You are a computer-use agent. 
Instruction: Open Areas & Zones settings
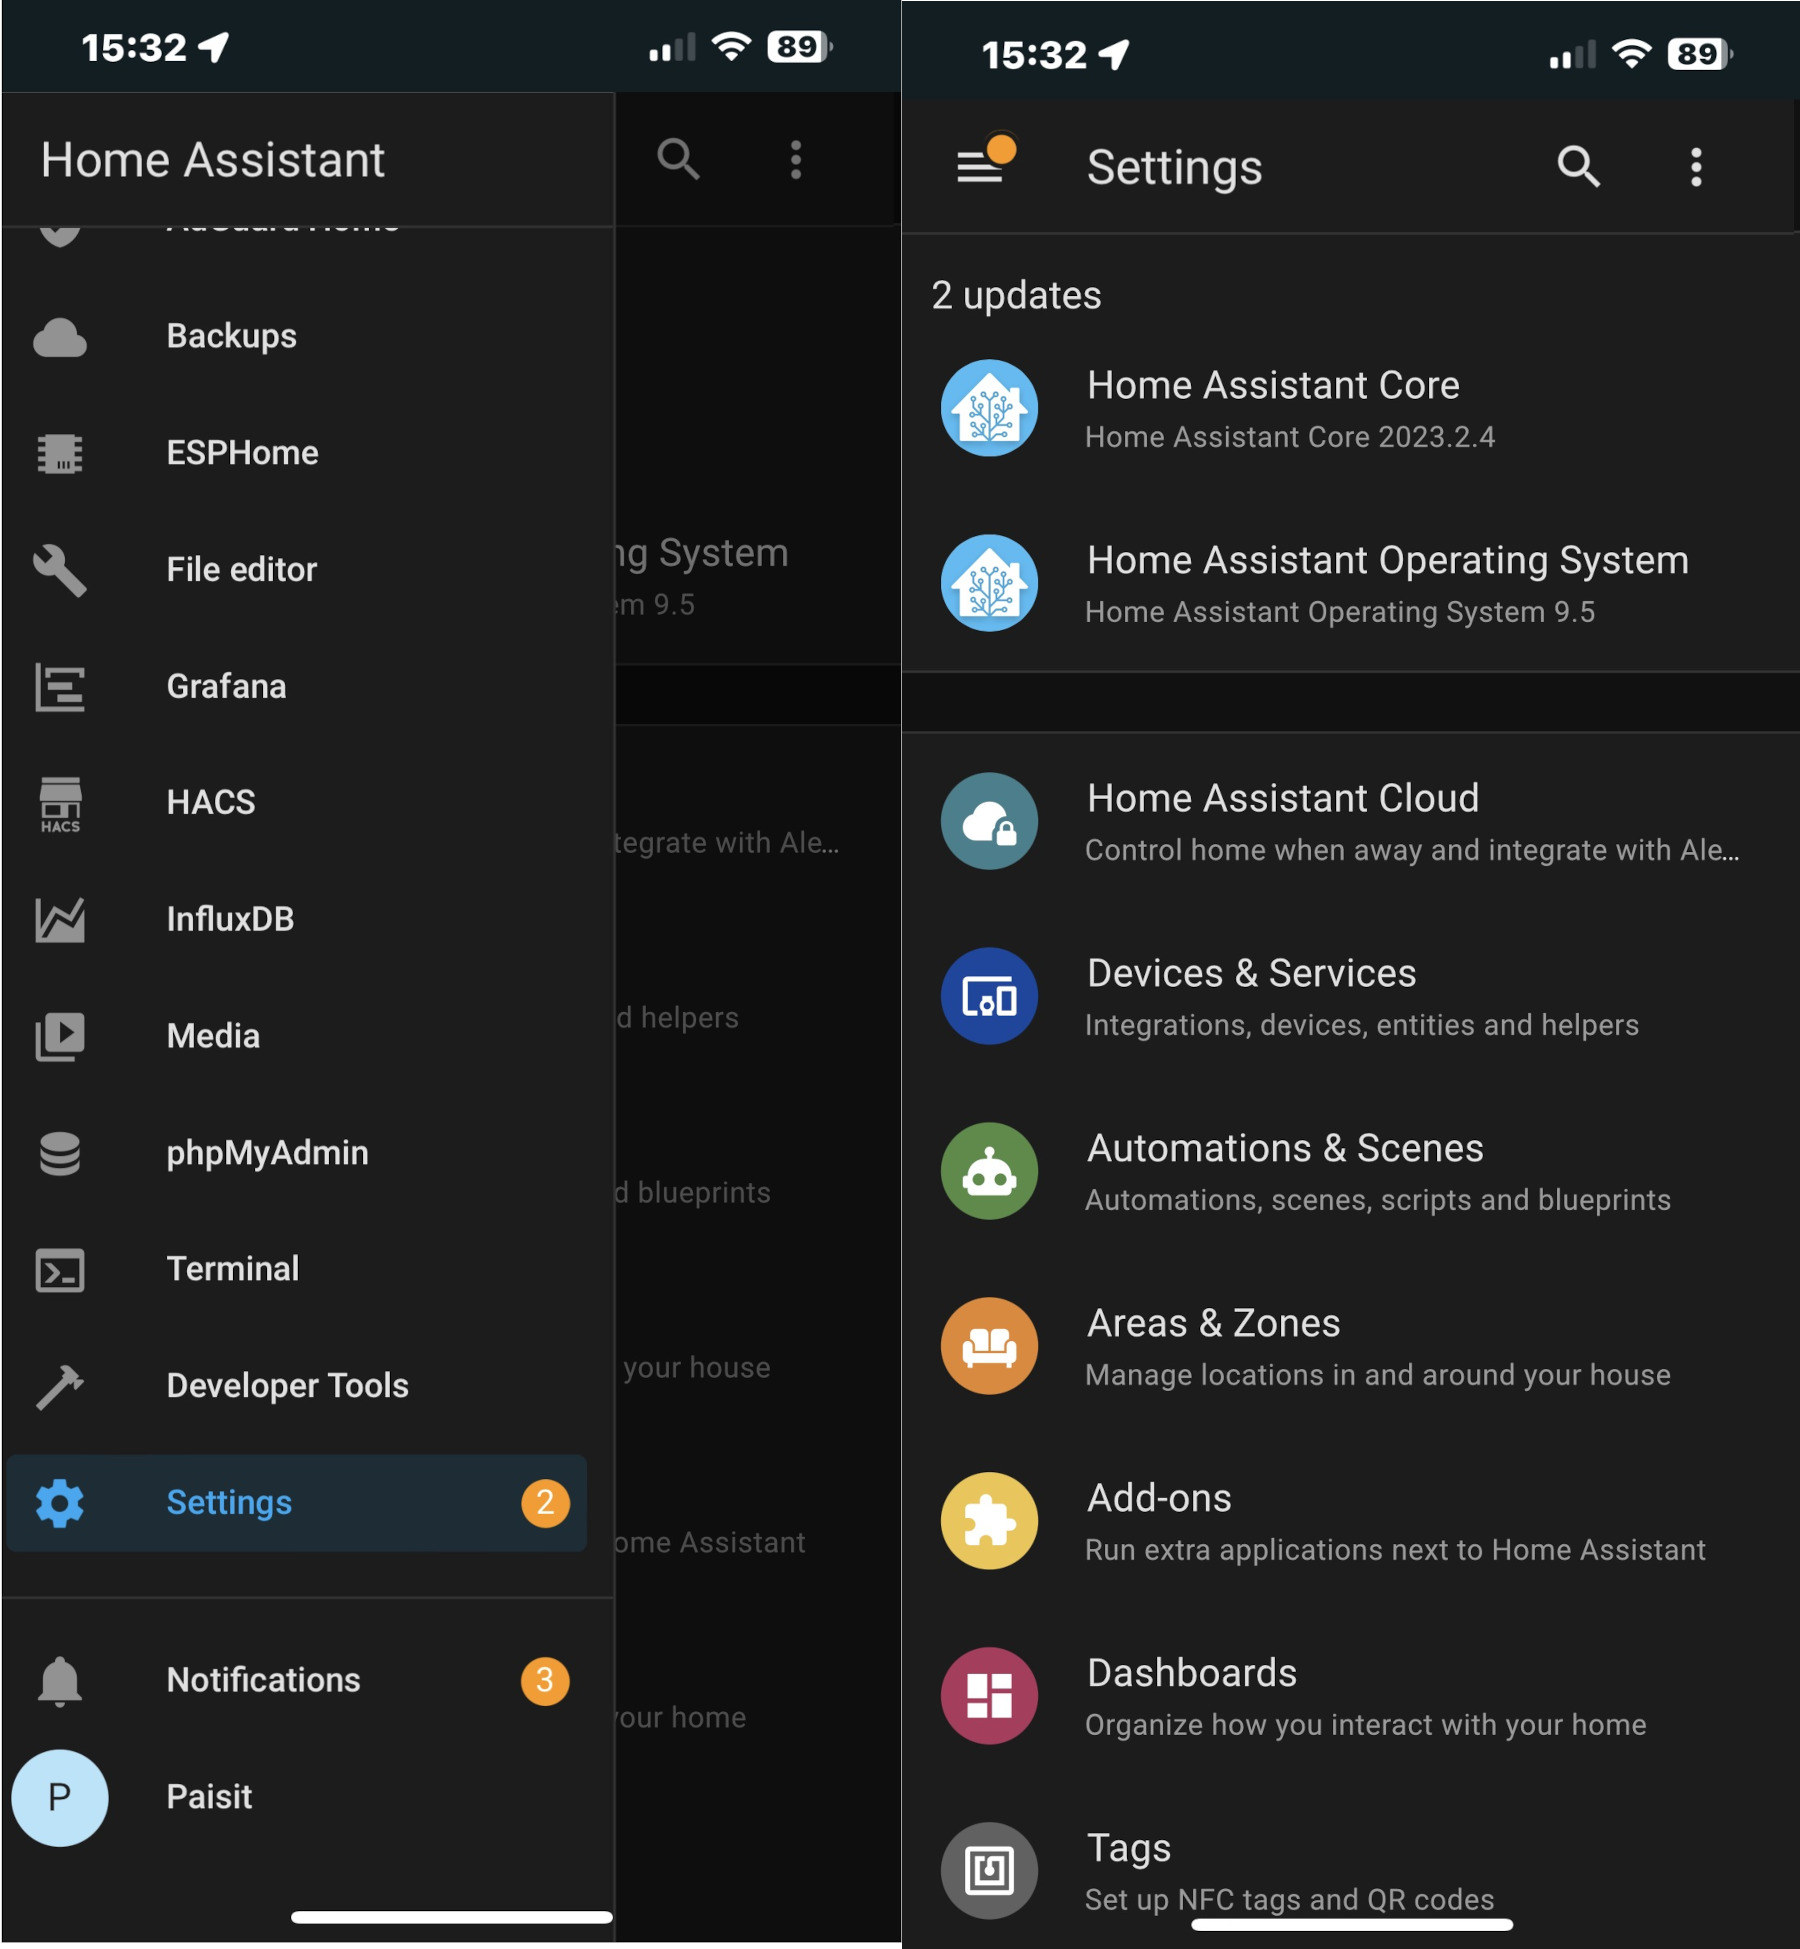click(x=1350, y=1347)
